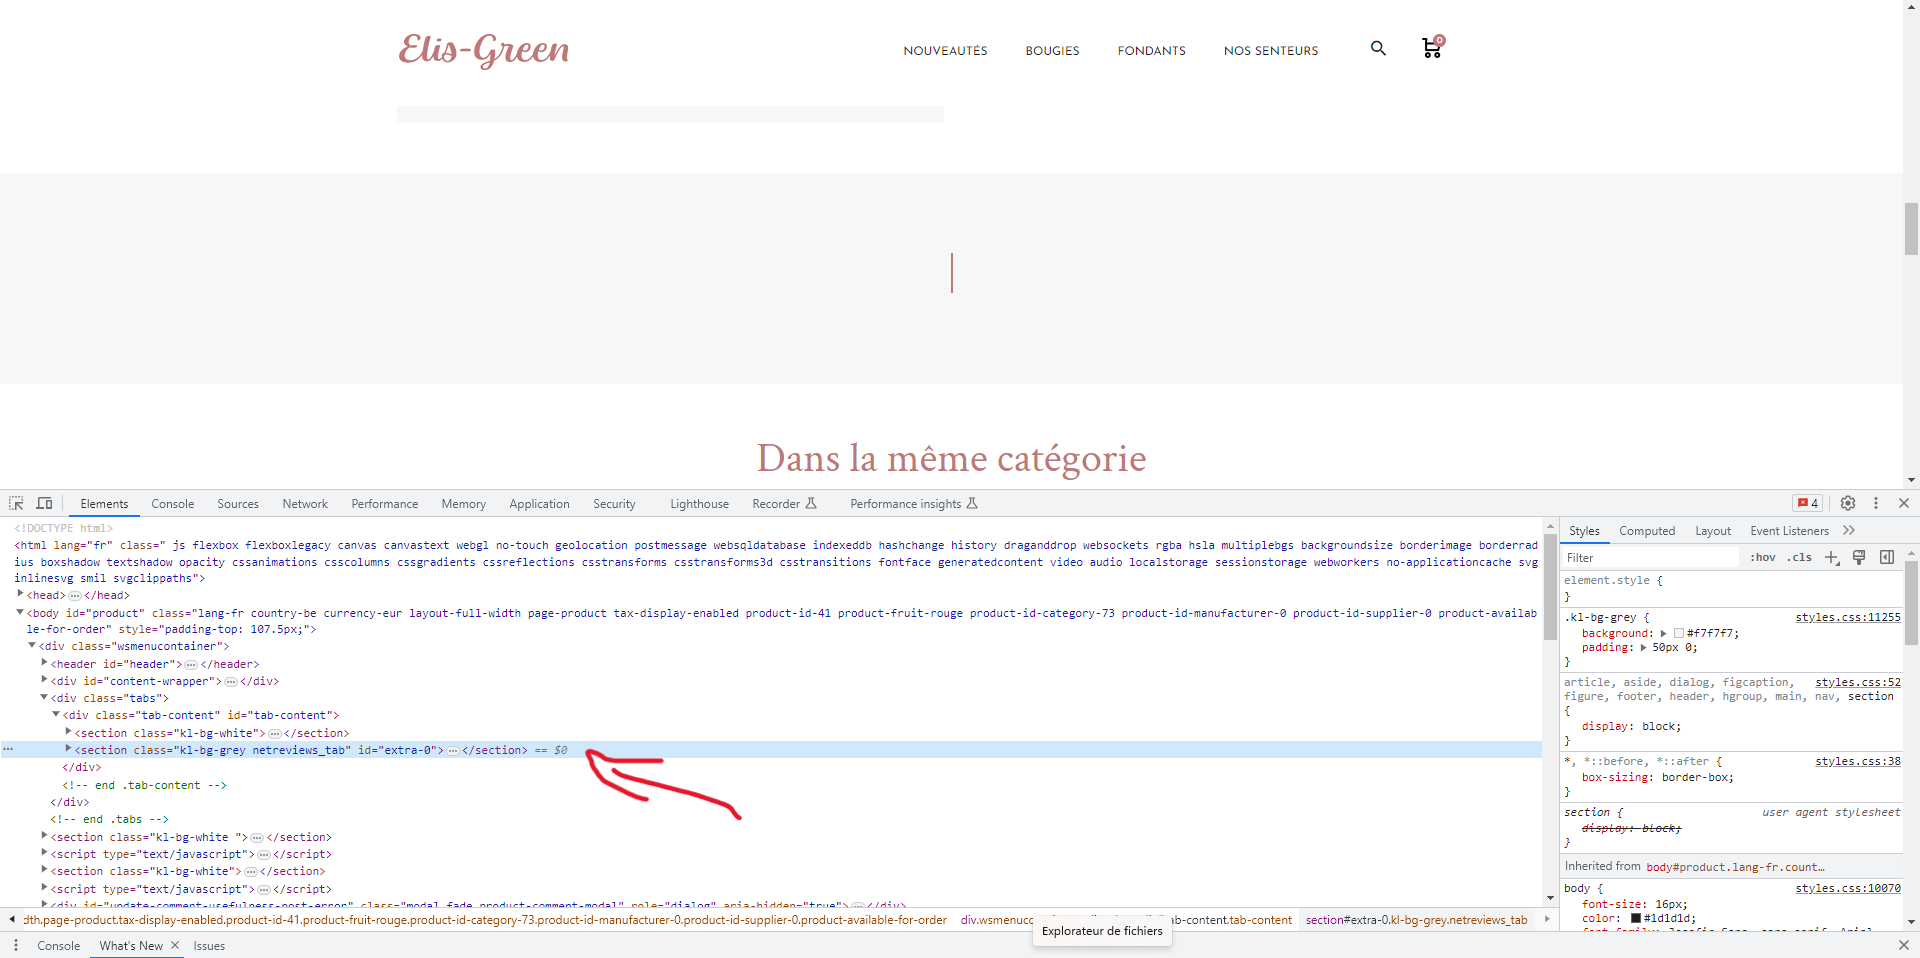
Task: Open the console drawer three-dot menu
Action: pos(16,945)
